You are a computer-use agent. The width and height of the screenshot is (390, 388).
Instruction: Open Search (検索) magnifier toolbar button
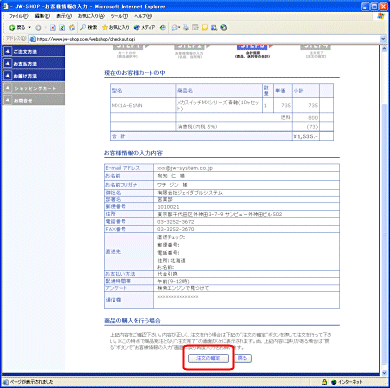coord(89,28)
